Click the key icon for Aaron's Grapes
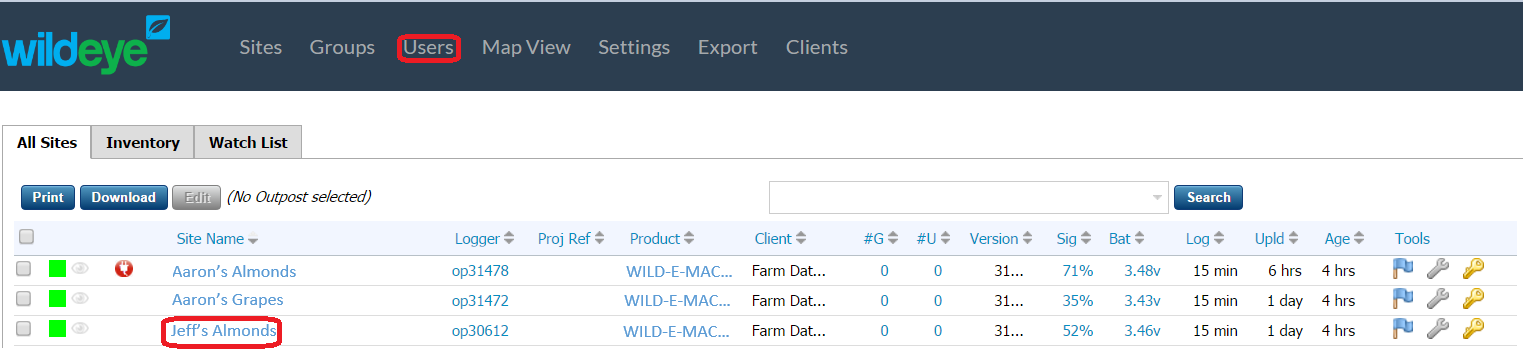Viewport: 1523px width, 364px height. [x=1473, y=298]
